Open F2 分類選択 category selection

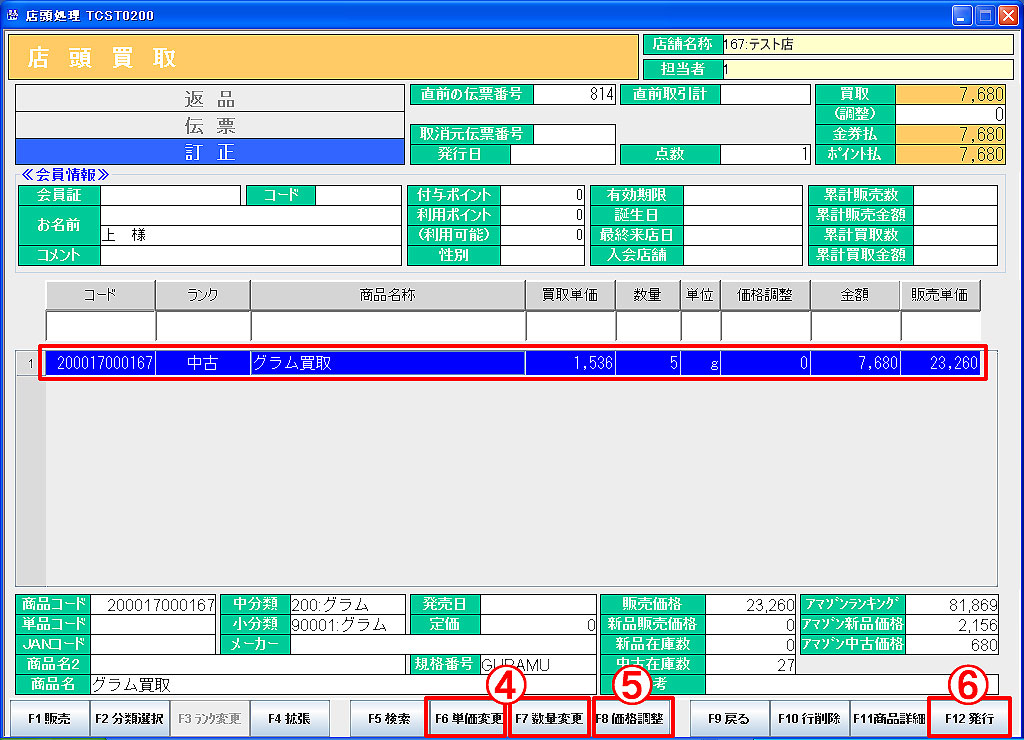coord(129,718)
